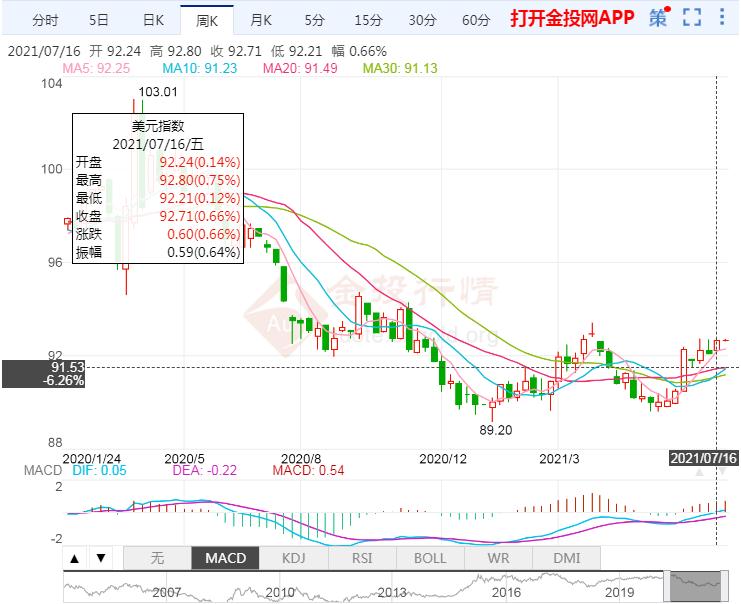The height and width of the screenshot is (604, 741).
Task: Activate the DMI indicator
Action: [566, 558]
